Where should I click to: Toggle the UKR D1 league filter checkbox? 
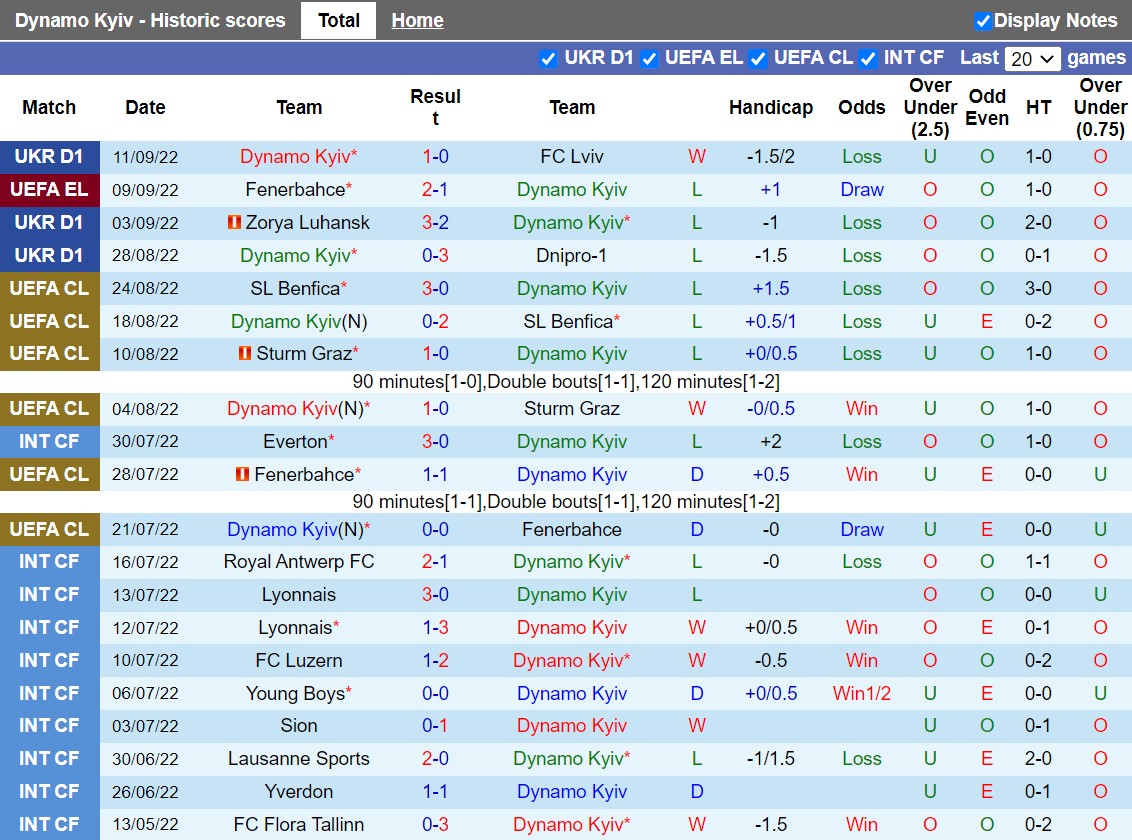[548, 58]
